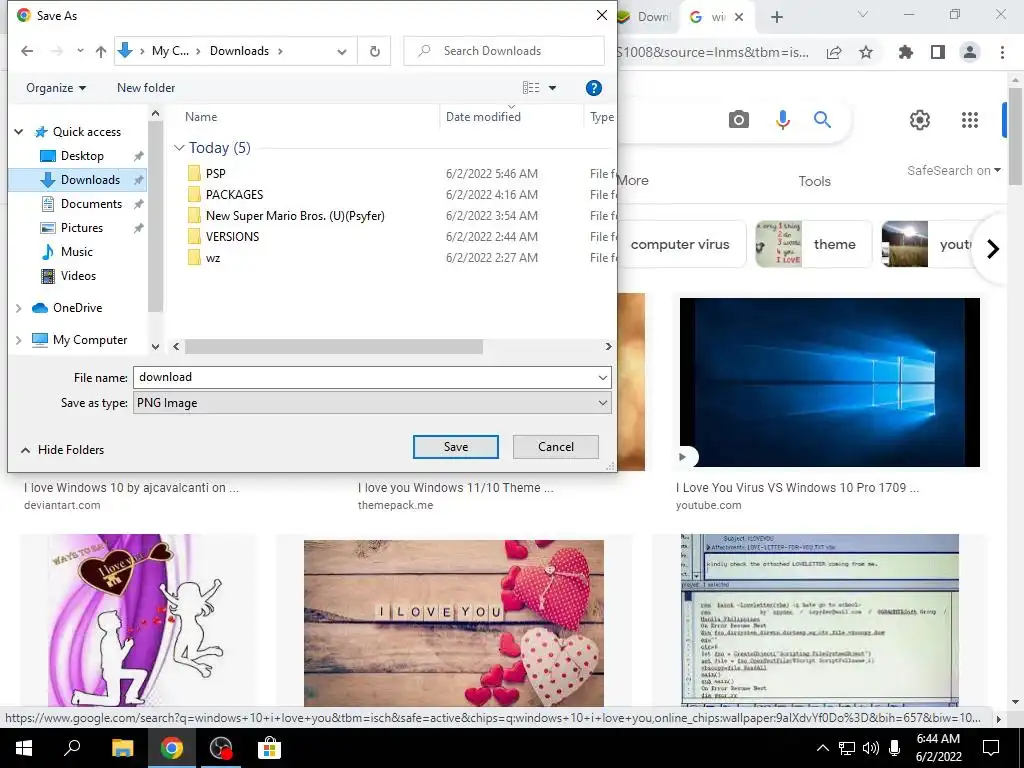Select Desktop in navigation pane
This screenshot has height=768, width=1024.
[x=82, y=156]
